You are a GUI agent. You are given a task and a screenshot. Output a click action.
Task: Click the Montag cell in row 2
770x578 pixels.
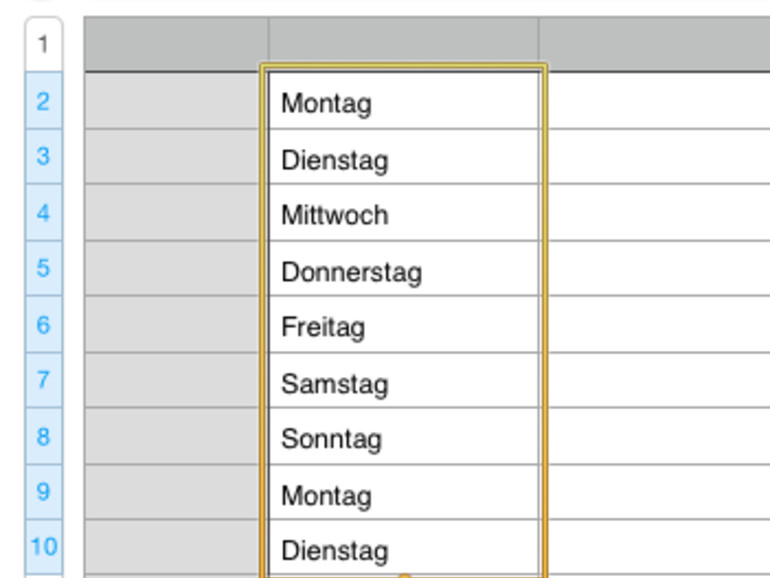(404, 102)
